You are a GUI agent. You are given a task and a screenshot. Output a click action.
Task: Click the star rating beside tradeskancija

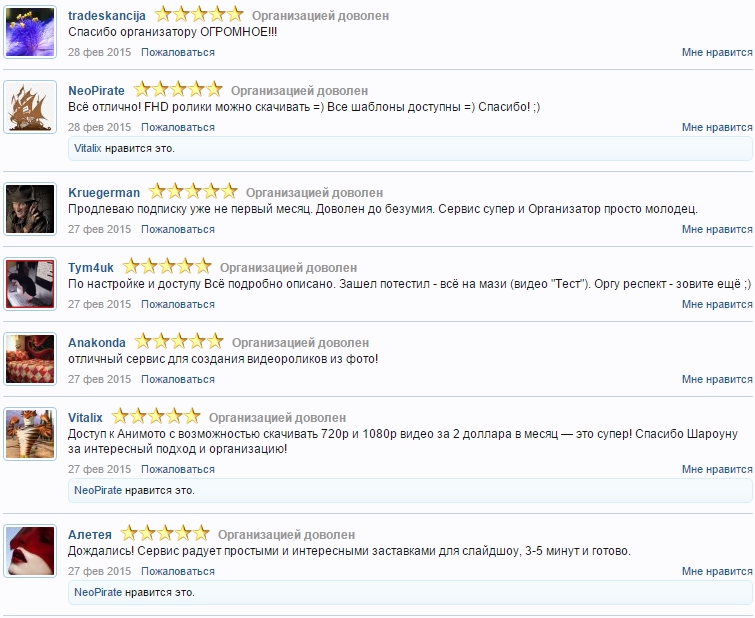tap(199, 15)
